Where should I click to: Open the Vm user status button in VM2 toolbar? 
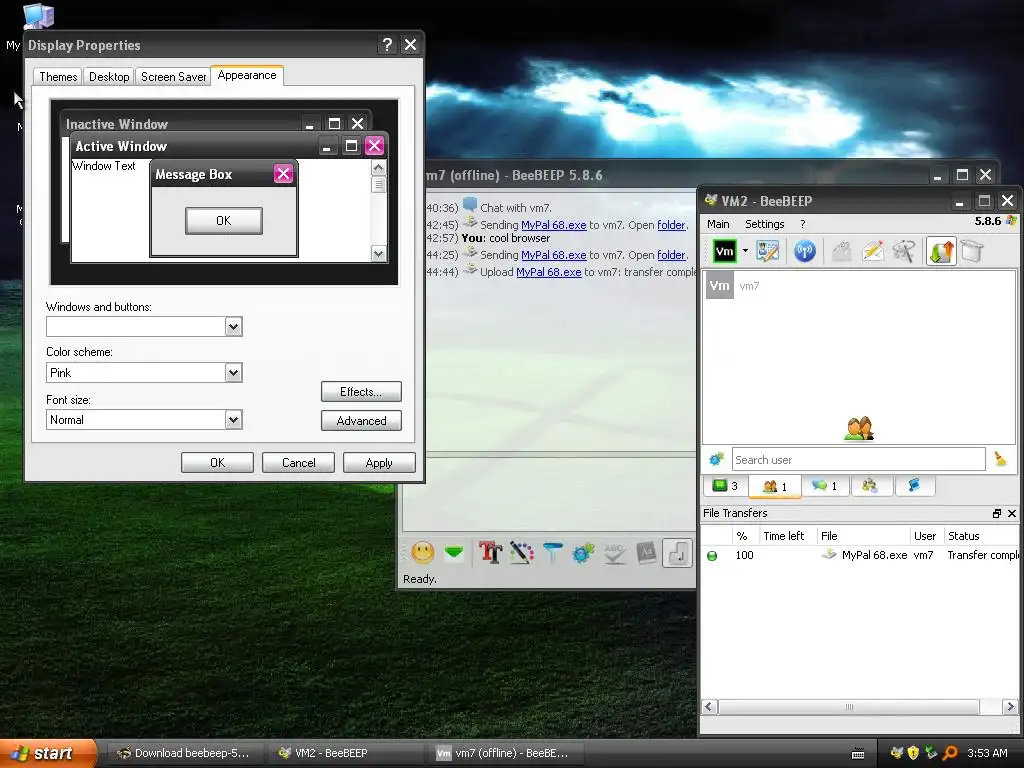pos(724,251)
